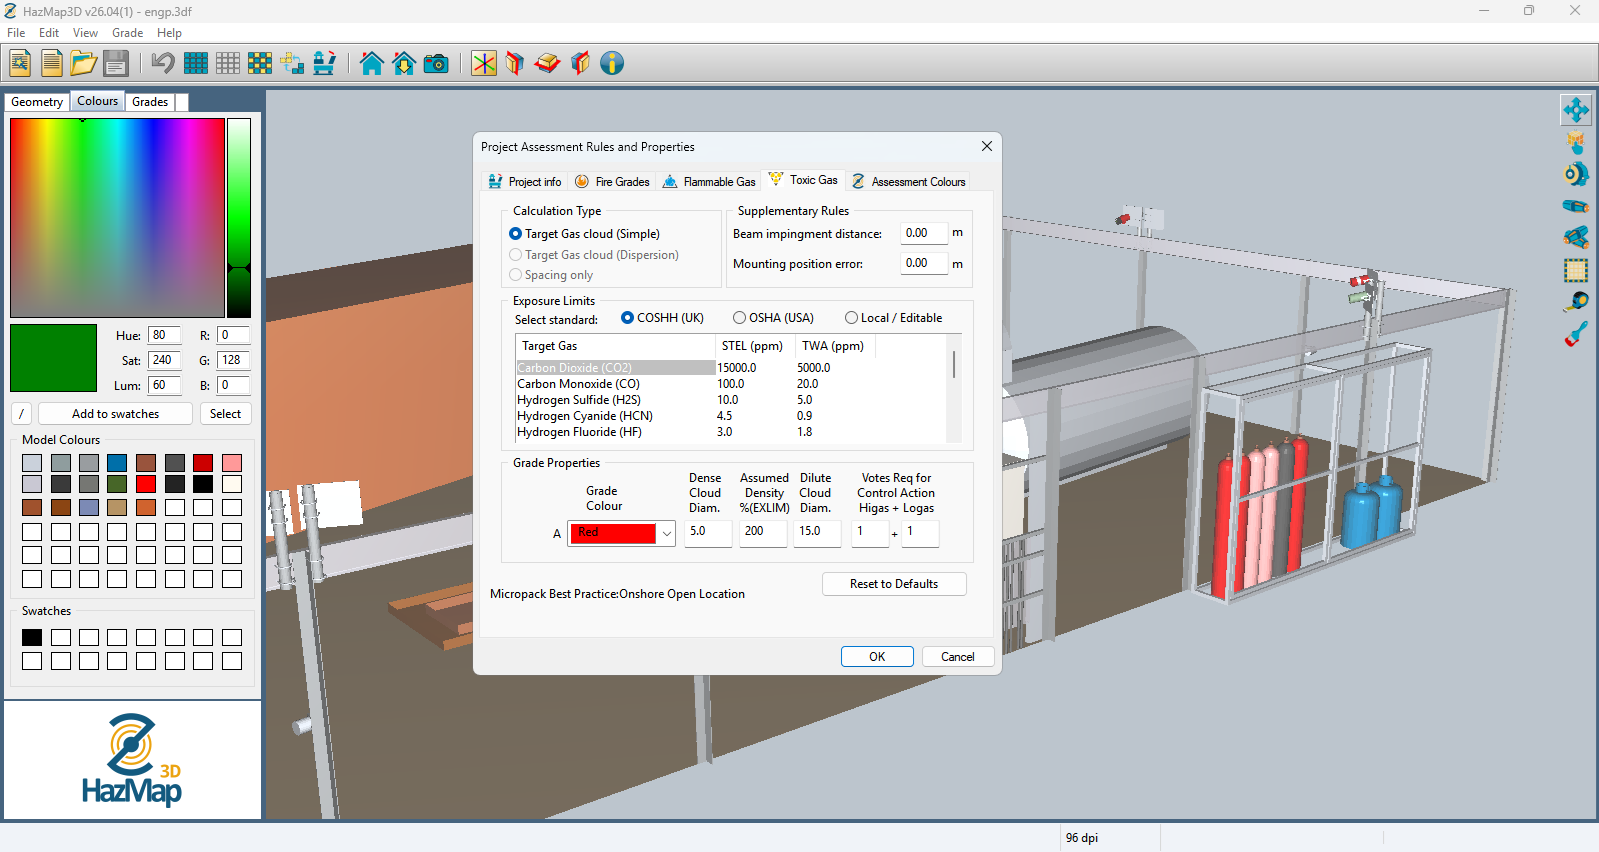Pick the blue model colour swatch
The image size is (1599, 852).
(x=117, y=463)
